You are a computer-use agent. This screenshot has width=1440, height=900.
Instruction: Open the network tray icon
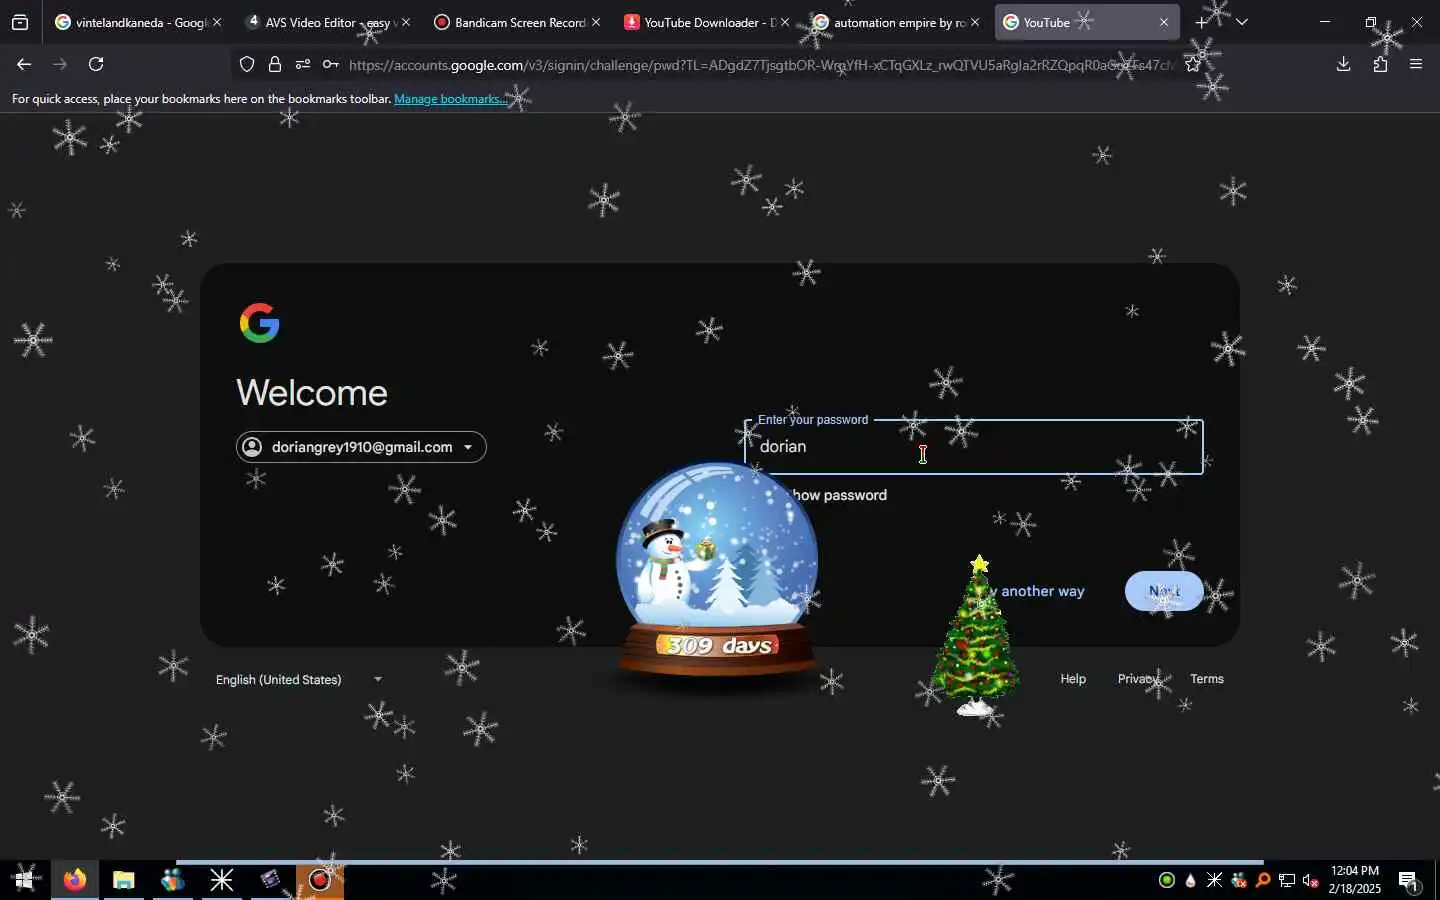pos(1287,881)
